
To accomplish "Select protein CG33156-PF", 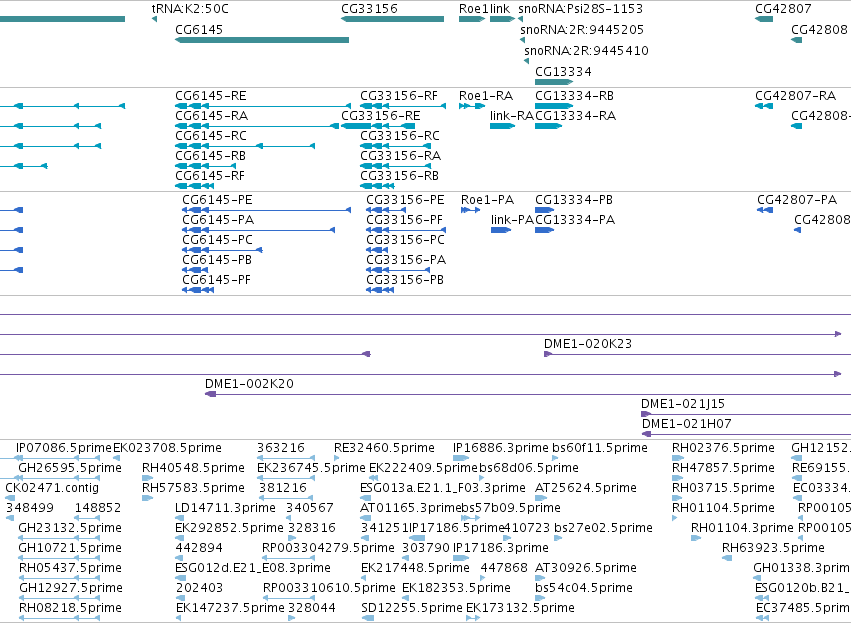I will 406,230.
